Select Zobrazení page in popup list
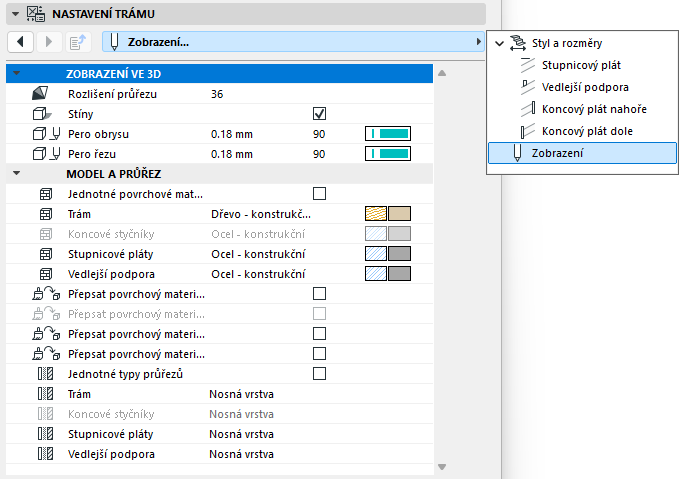Screen dimensions: 681x479 click(582, 153)
